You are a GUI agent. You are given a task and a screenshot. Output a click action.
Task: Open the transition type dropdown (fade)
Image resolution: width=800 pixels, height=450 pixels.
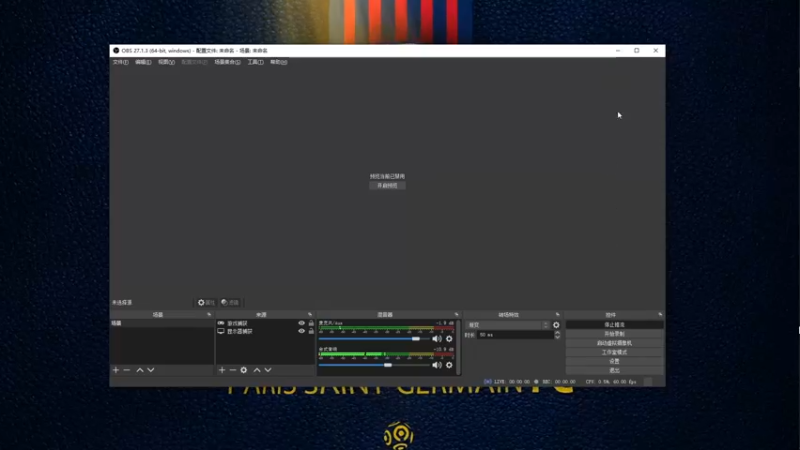point(508,325)
